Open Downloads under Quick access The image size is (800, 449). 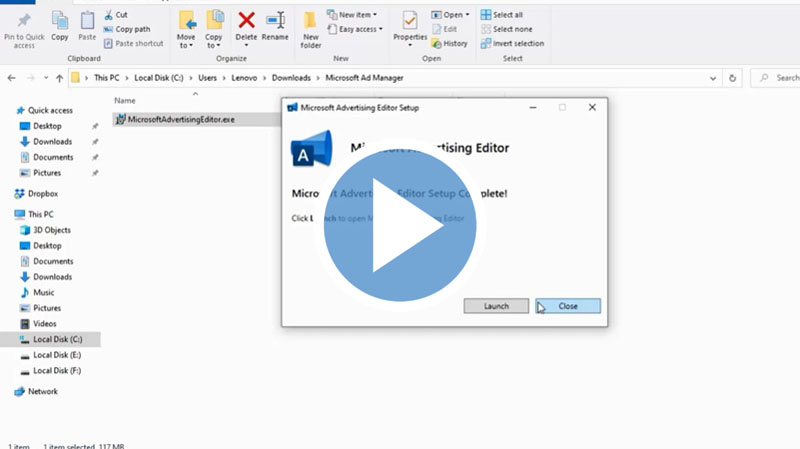(x=46, y=141)
